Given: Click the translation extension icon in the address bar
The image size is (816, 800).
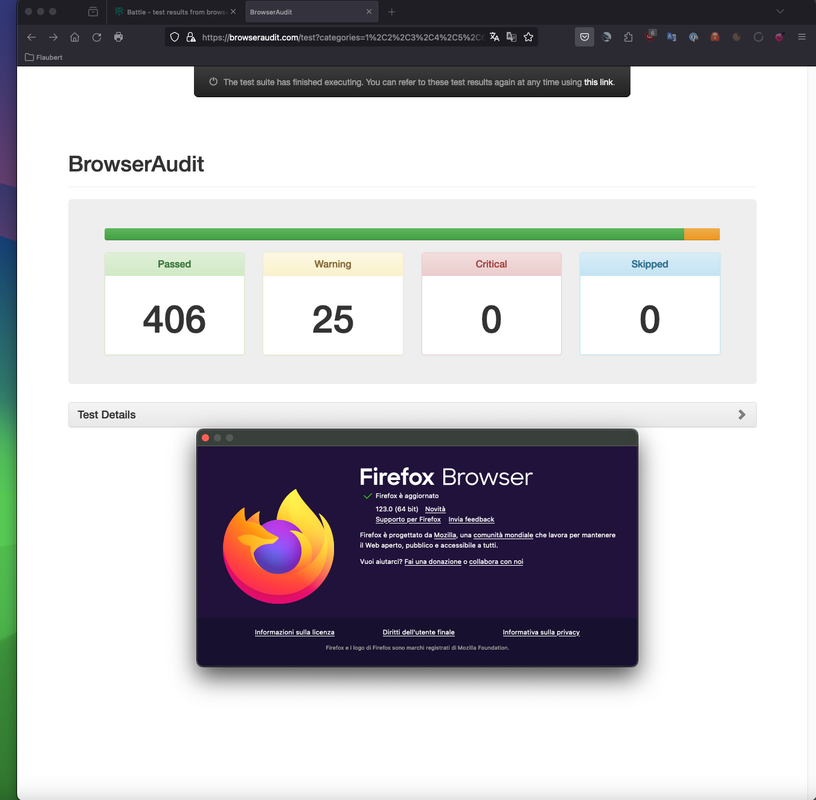Looking at the screenshot, I should pyautogui.click(x=512, y=37).
